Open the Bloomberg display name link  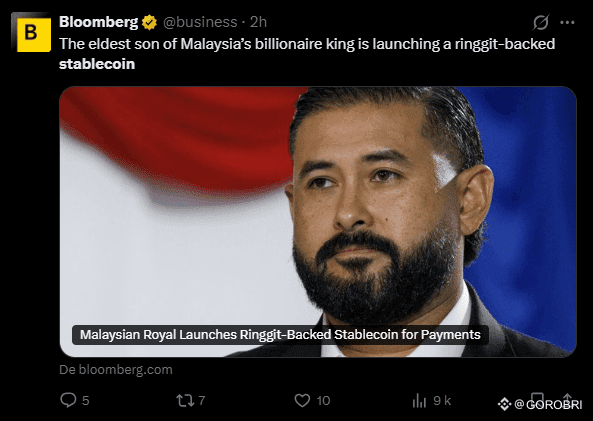(x=98, y=22)
